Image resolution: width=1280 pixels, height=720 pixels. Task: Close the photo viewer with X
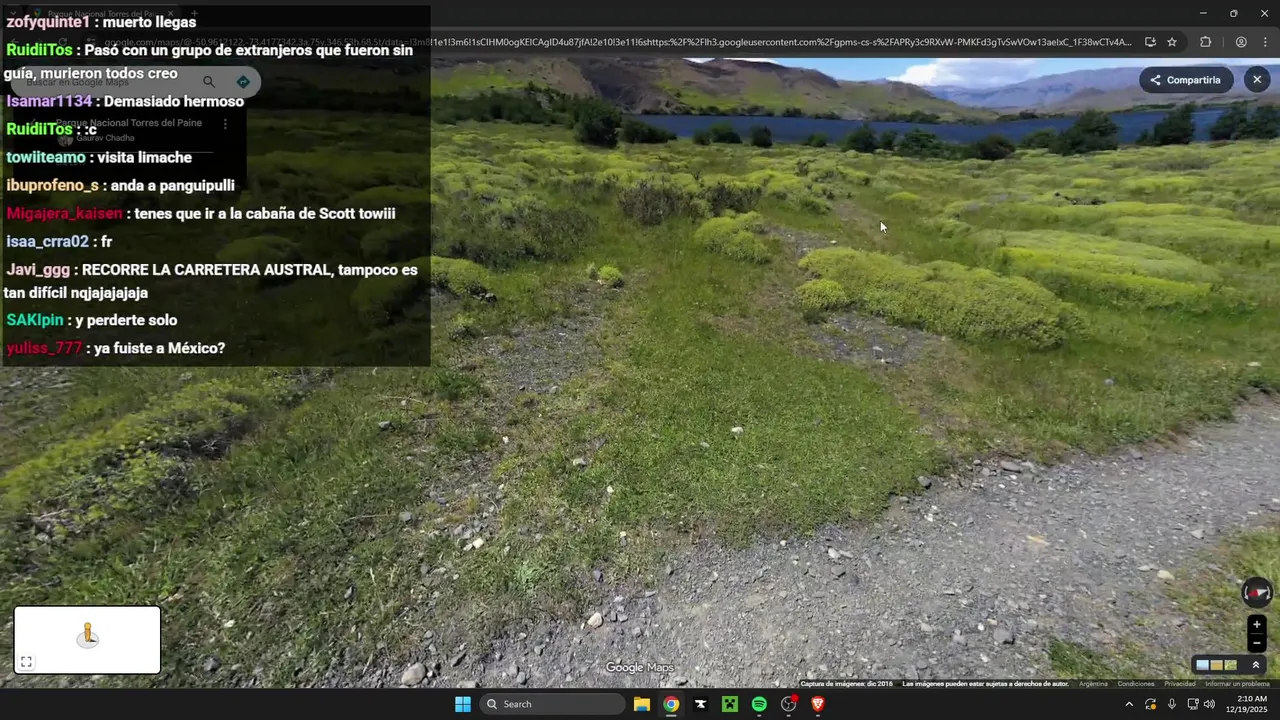click(x=1257, y=80)
